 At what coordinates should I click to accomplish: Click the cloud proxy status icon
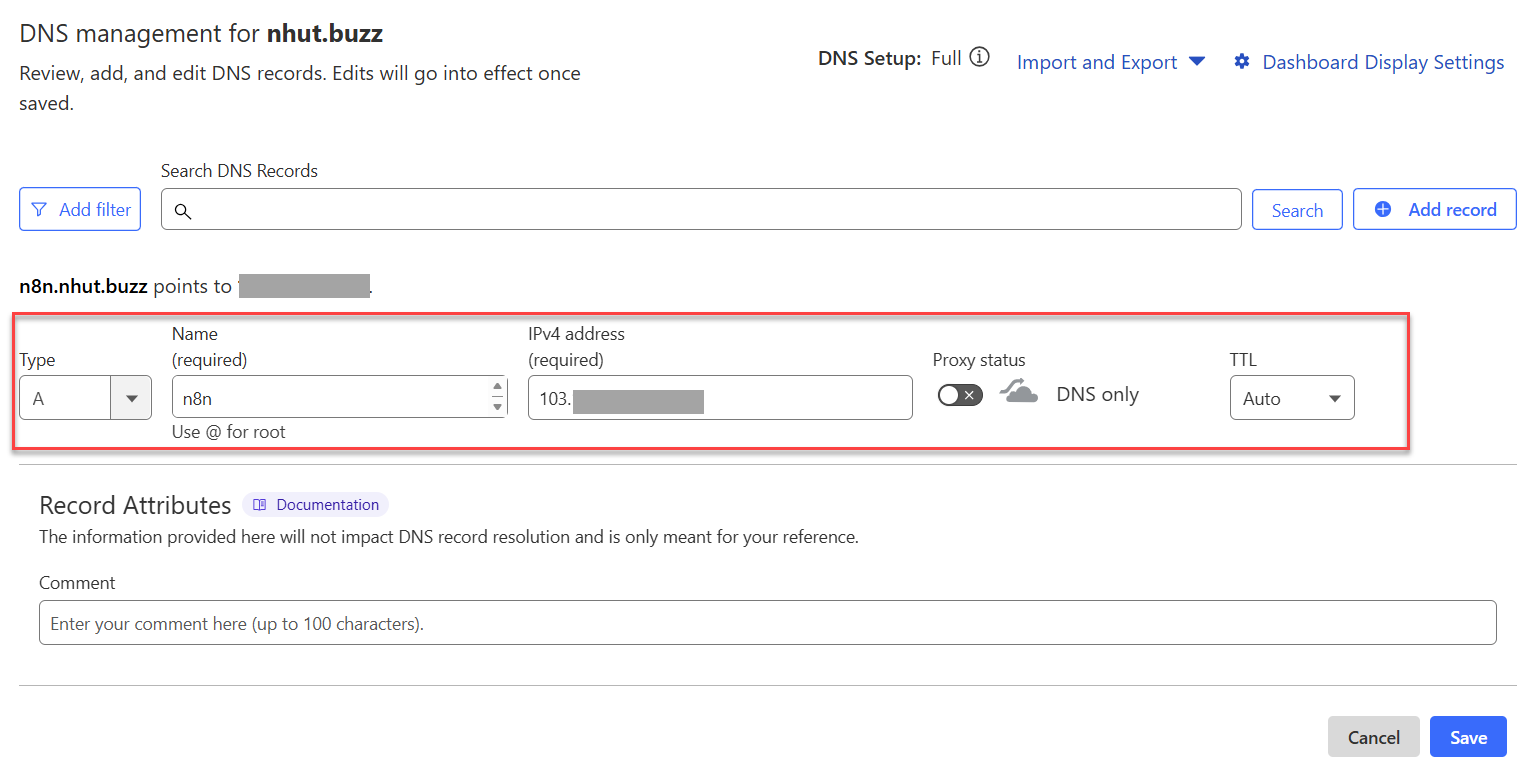(x=1019, y=394)
